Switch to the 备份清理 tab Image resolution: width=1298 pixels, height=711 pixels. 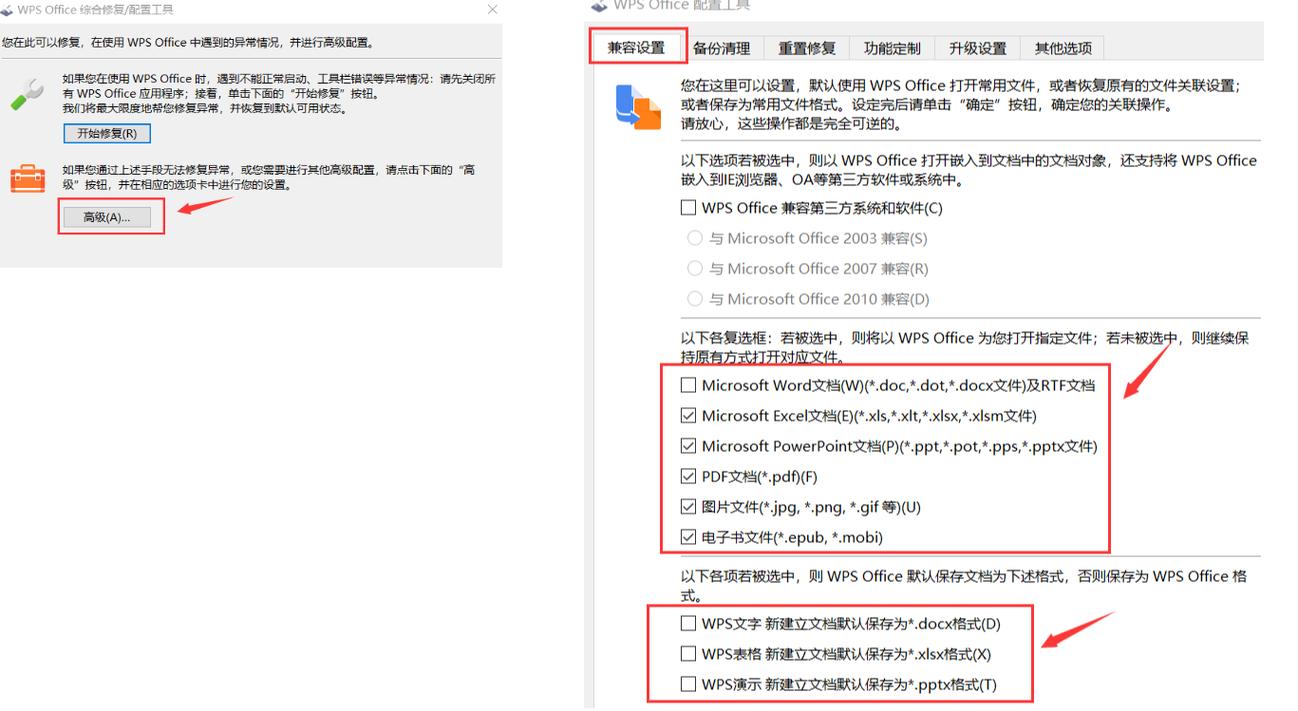point(722,48)
